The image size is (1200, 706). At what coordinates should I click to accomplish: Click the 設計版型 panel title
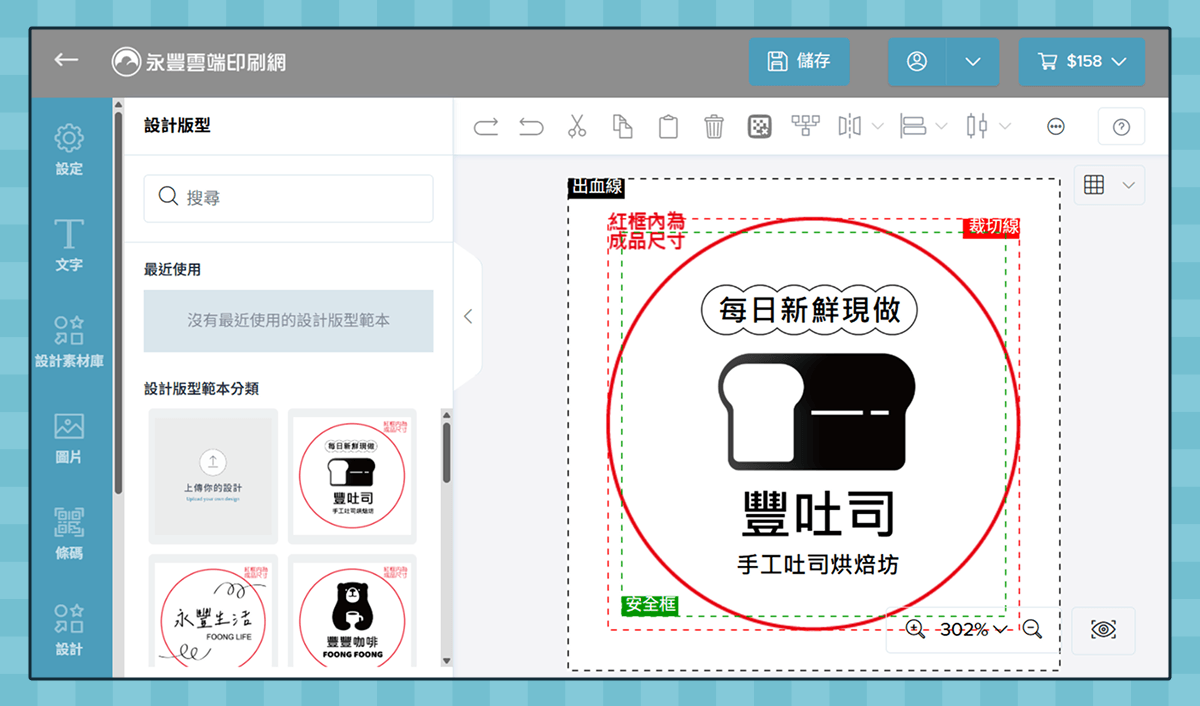pos(177,126)
